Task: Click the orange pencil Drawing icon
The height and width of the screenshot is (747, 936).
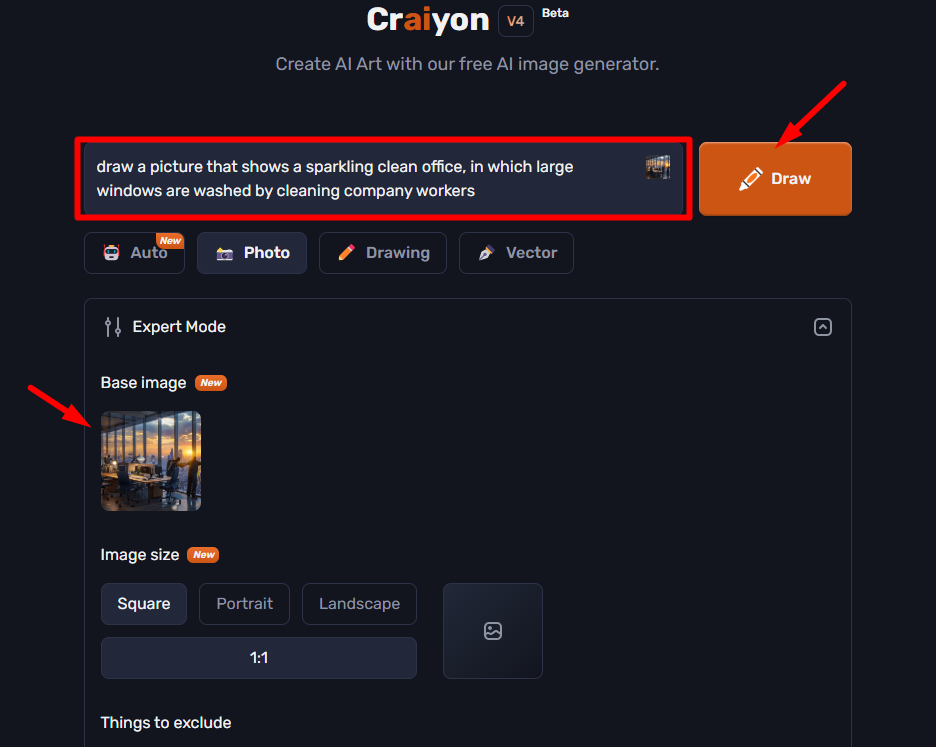Action: point(346,253)
